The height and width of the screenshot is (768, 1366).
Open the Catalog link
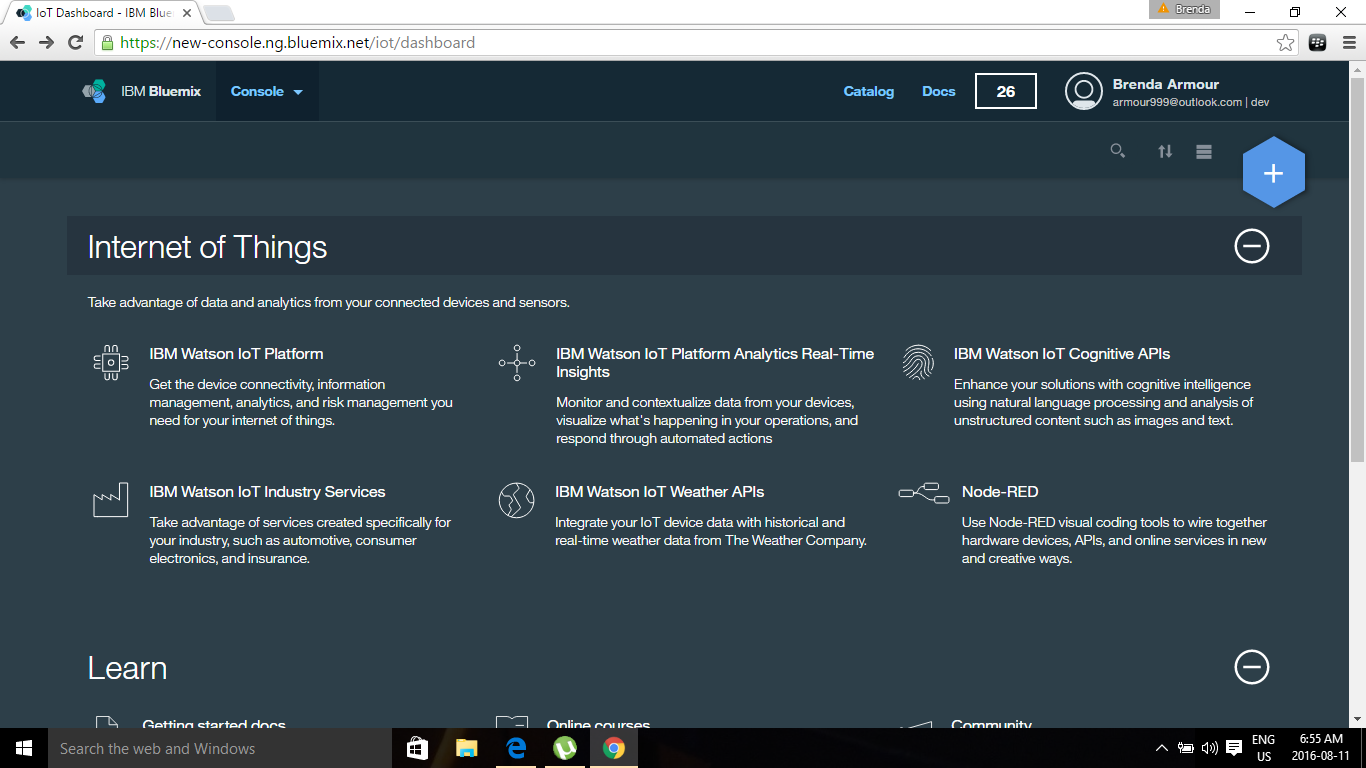tap(869, 91)
